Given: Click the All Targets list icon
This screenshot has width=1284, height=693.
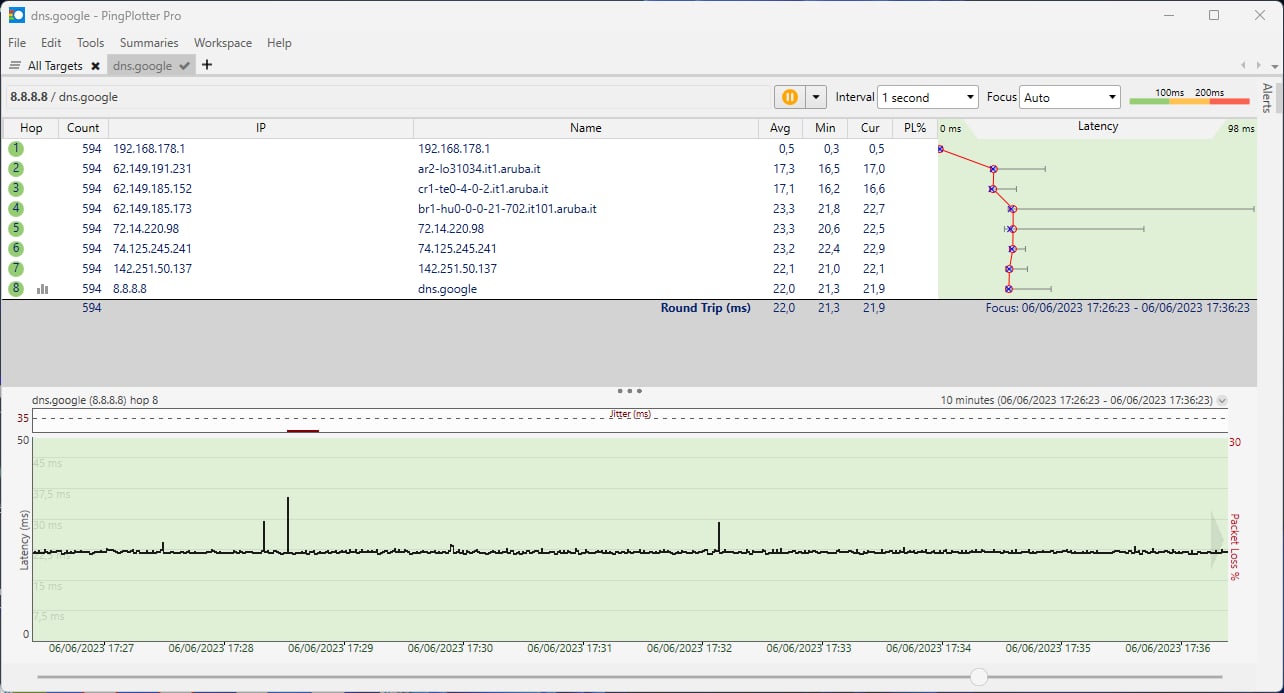Looking at the screenshot, I should click(15, 66).
